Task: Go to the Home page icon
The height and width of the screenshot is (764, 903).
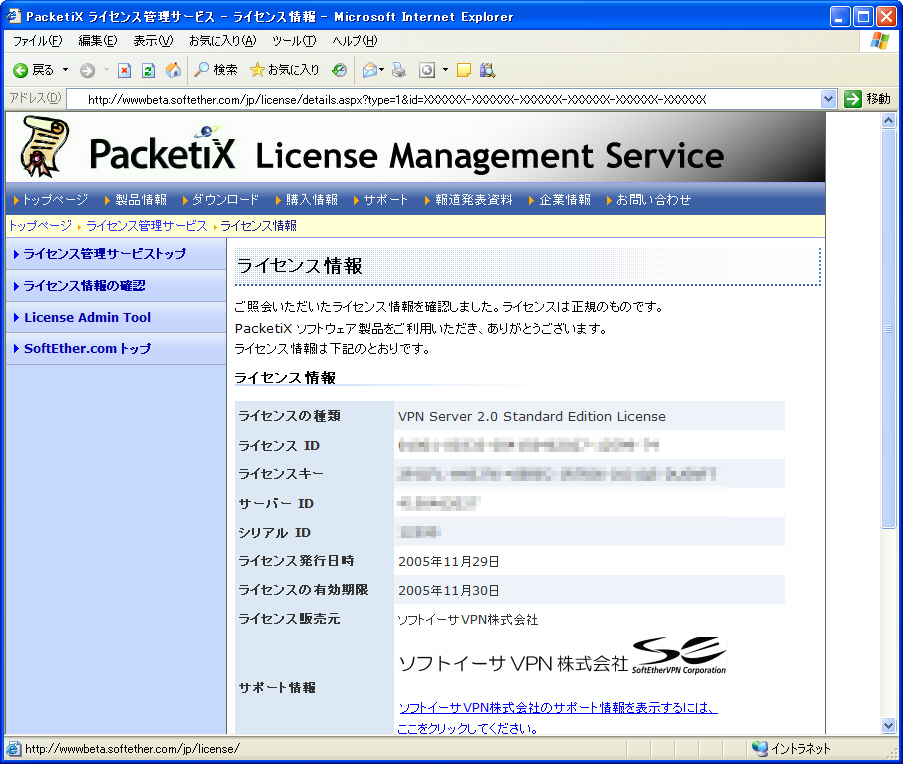Action: [173, 70]
